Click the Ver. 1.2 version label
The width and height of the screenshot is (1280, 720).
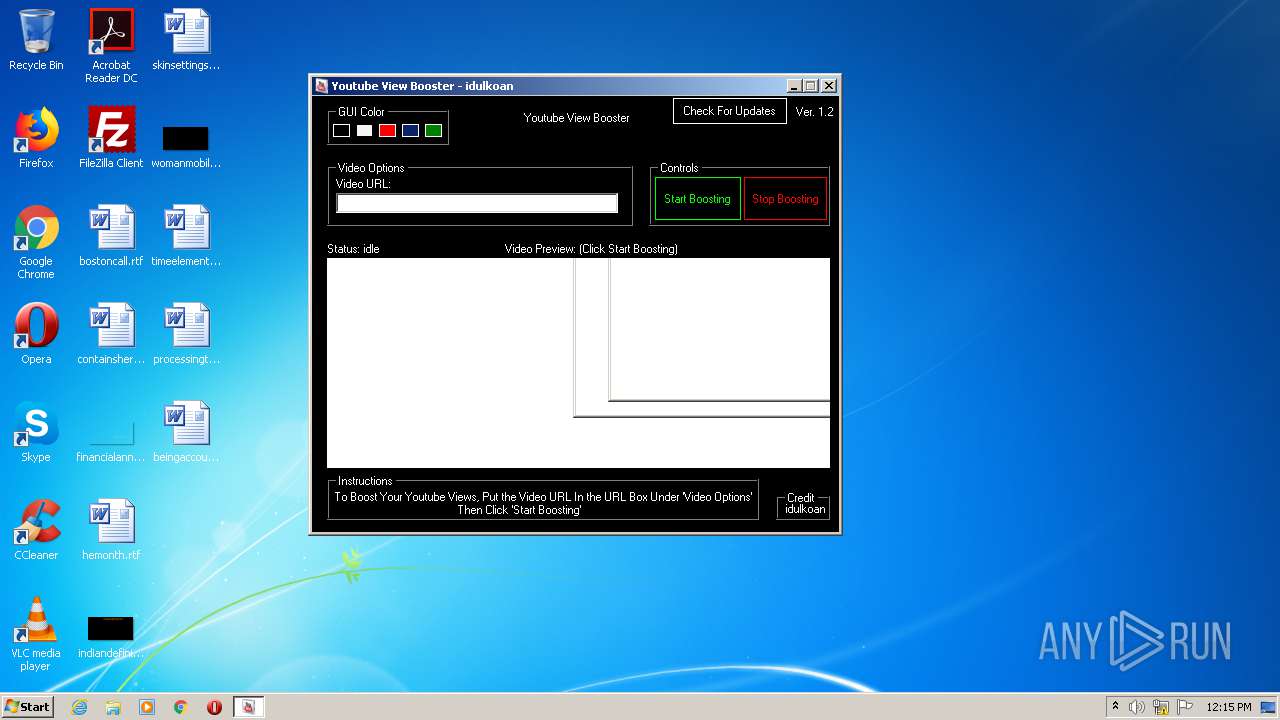[814, 112]
